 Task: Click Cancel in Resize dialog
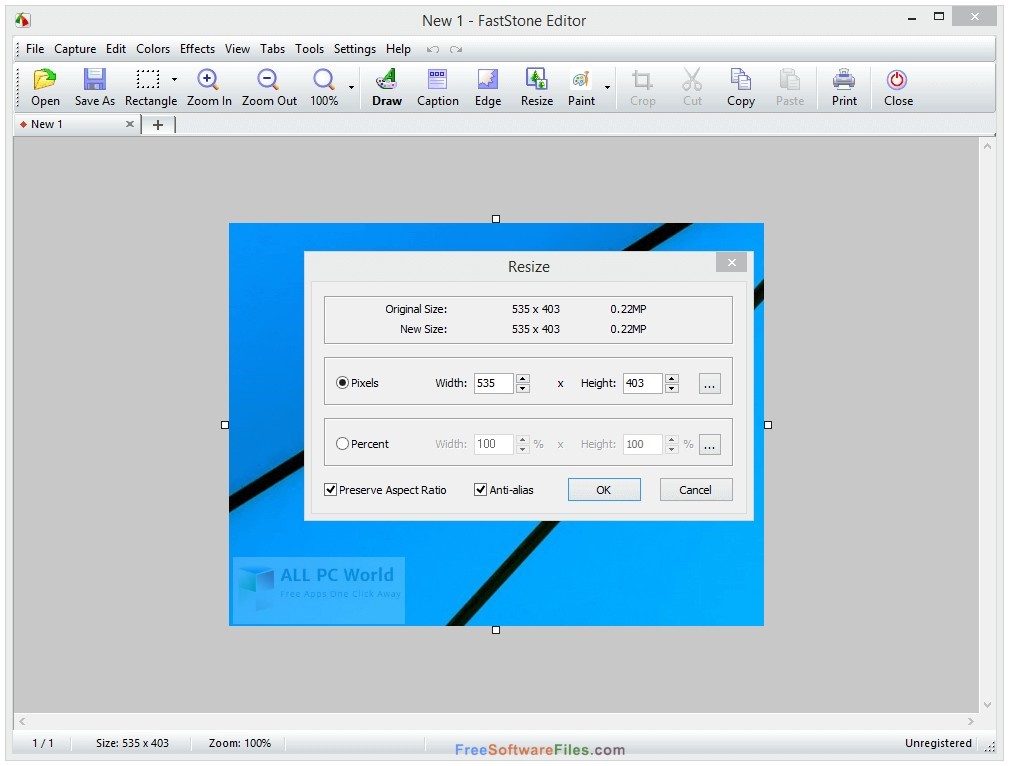click(696, 490)
